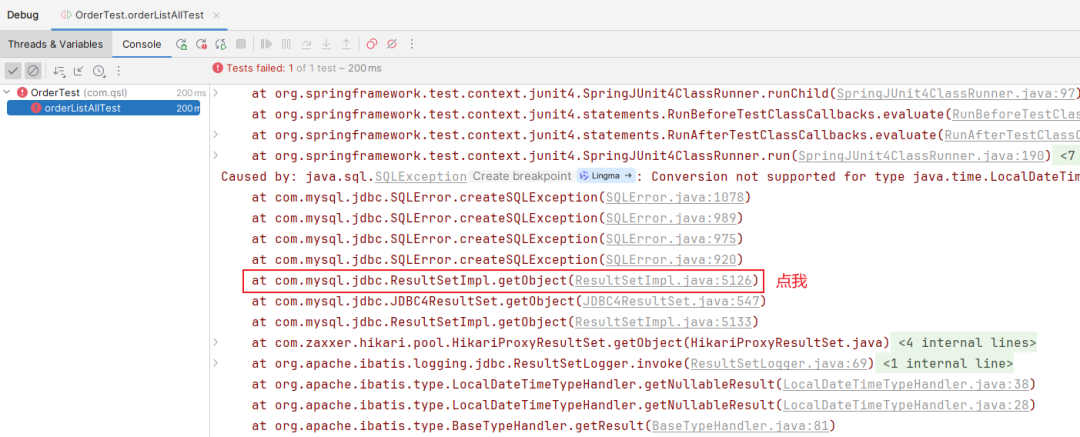Open RunAfterTestClassCallbacks source link
The width and height of the screenshot is (1080, 437).
[x=1012, y=134]
